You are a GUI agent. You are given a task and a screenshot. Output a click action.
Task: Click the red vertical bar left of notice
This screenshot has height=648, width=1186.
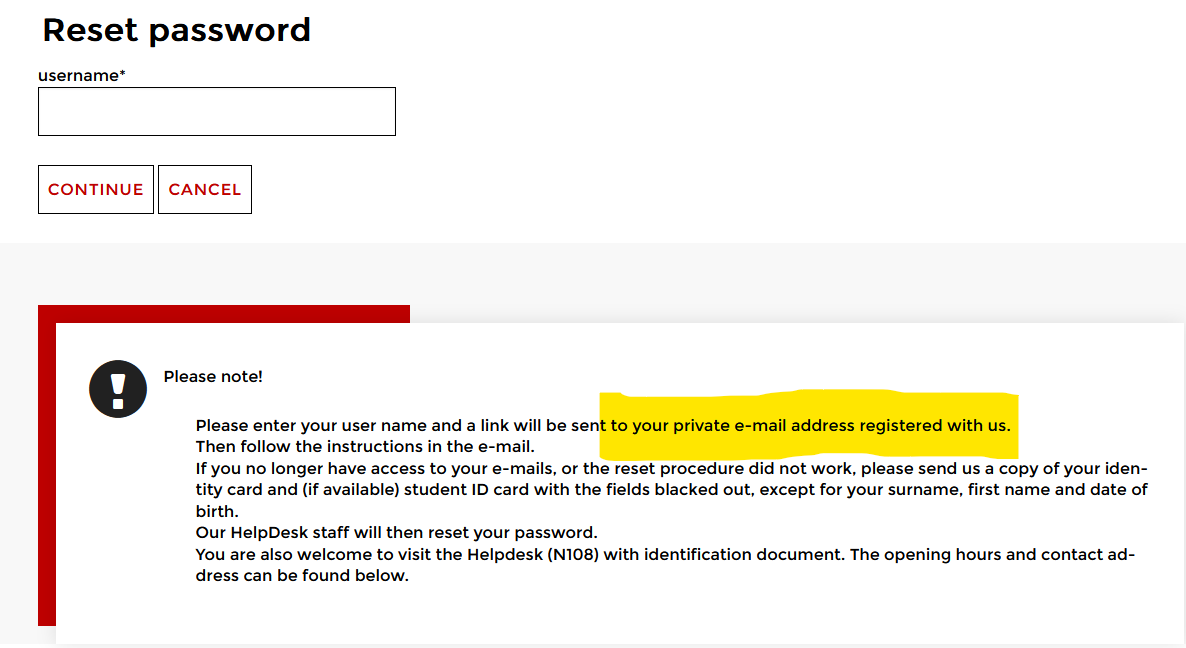coord(46,470)
